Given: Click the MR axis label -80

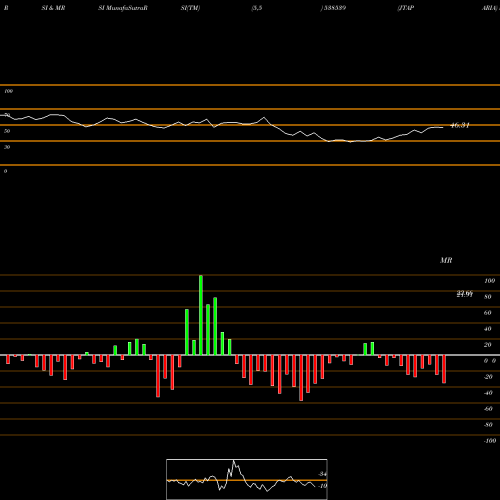Looking at the screenshot, I should click(488, 425).
